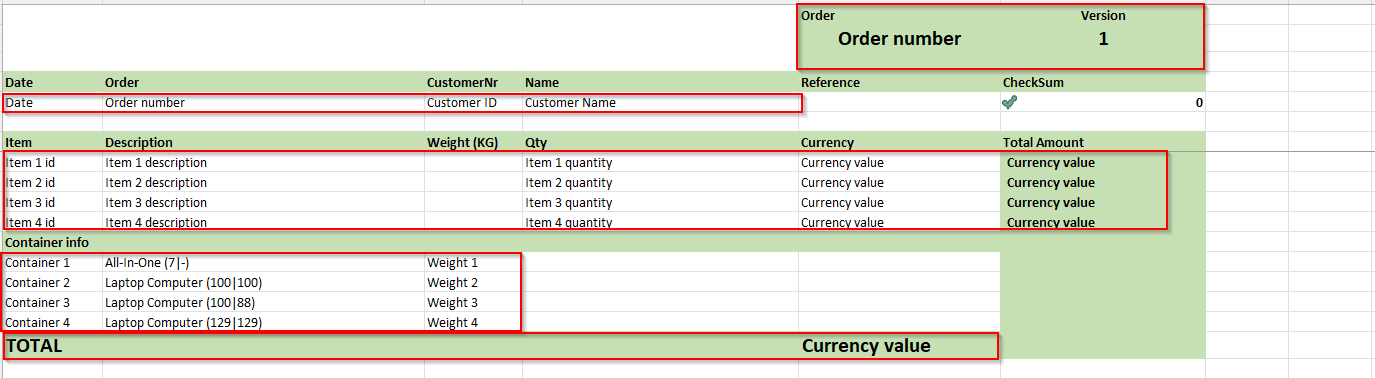Click the Laptop Computer (100|88) cell

click(x=263, y=302)
